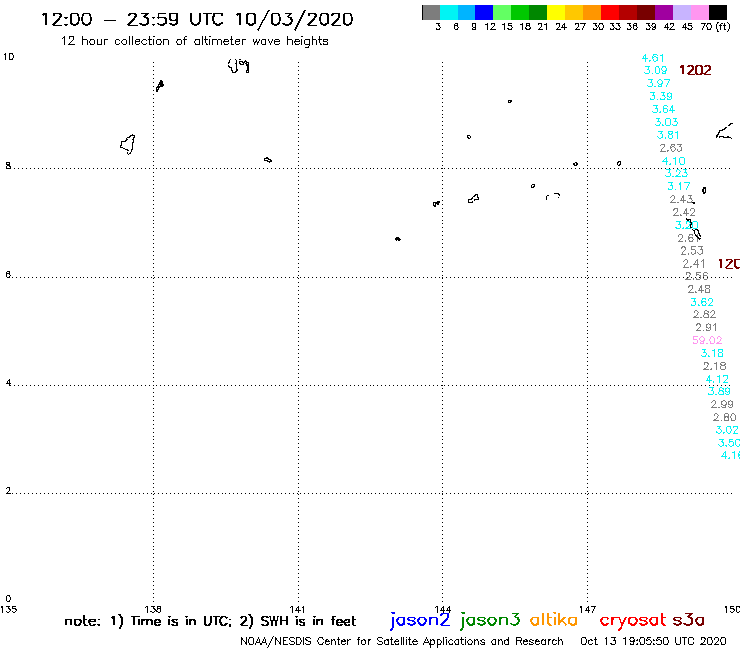Click the purple swatch in the legend

(x=664, y=12)
